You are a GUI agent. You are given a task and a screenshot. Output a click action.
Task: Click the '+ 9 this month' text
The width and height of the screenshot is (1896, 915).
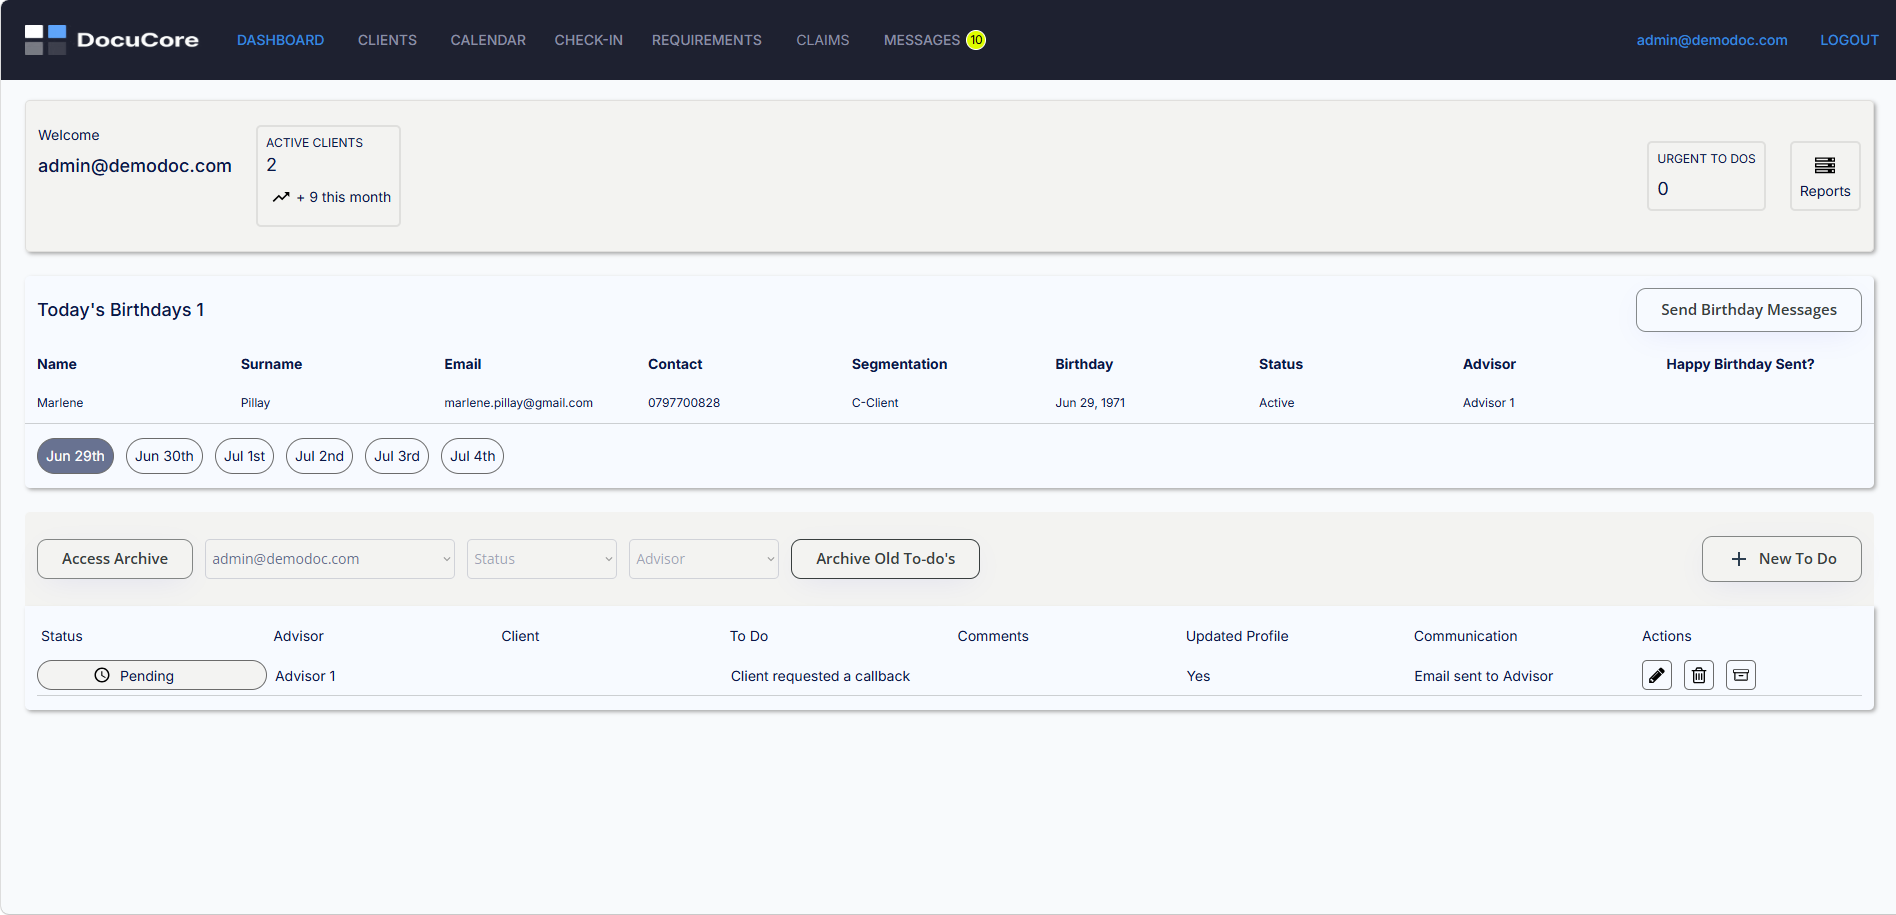(344, 197)
